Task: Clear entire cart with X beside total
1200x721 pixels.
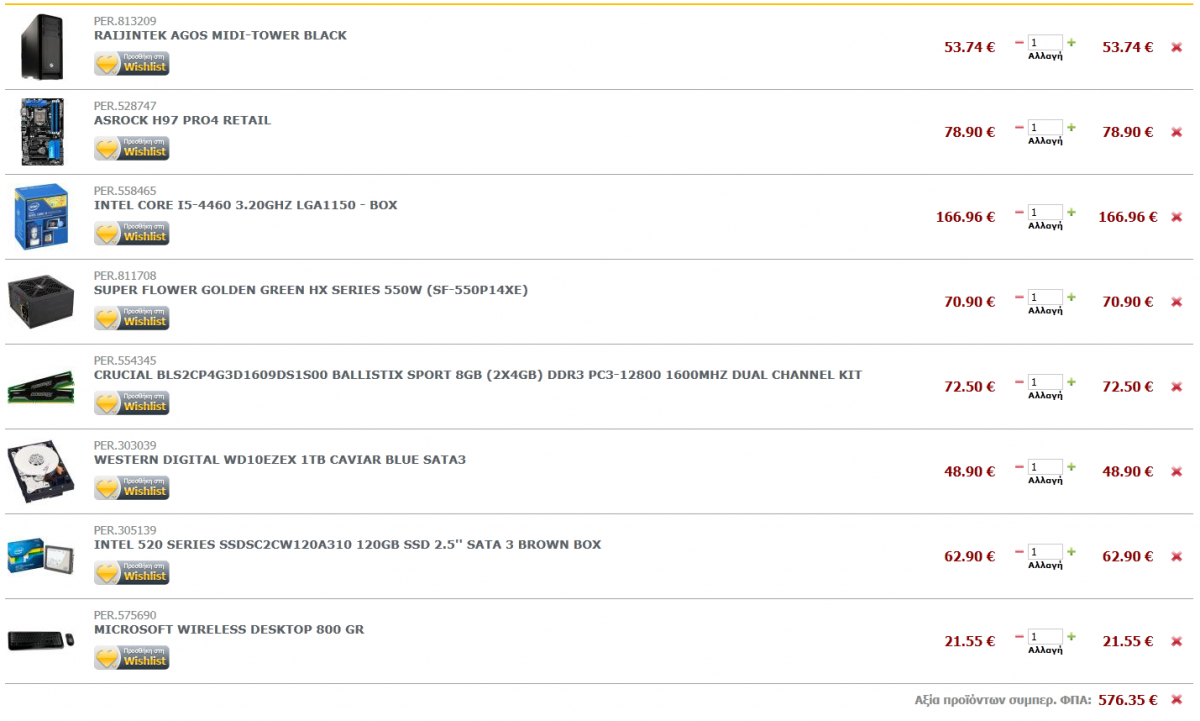Action: [1176, 700]
